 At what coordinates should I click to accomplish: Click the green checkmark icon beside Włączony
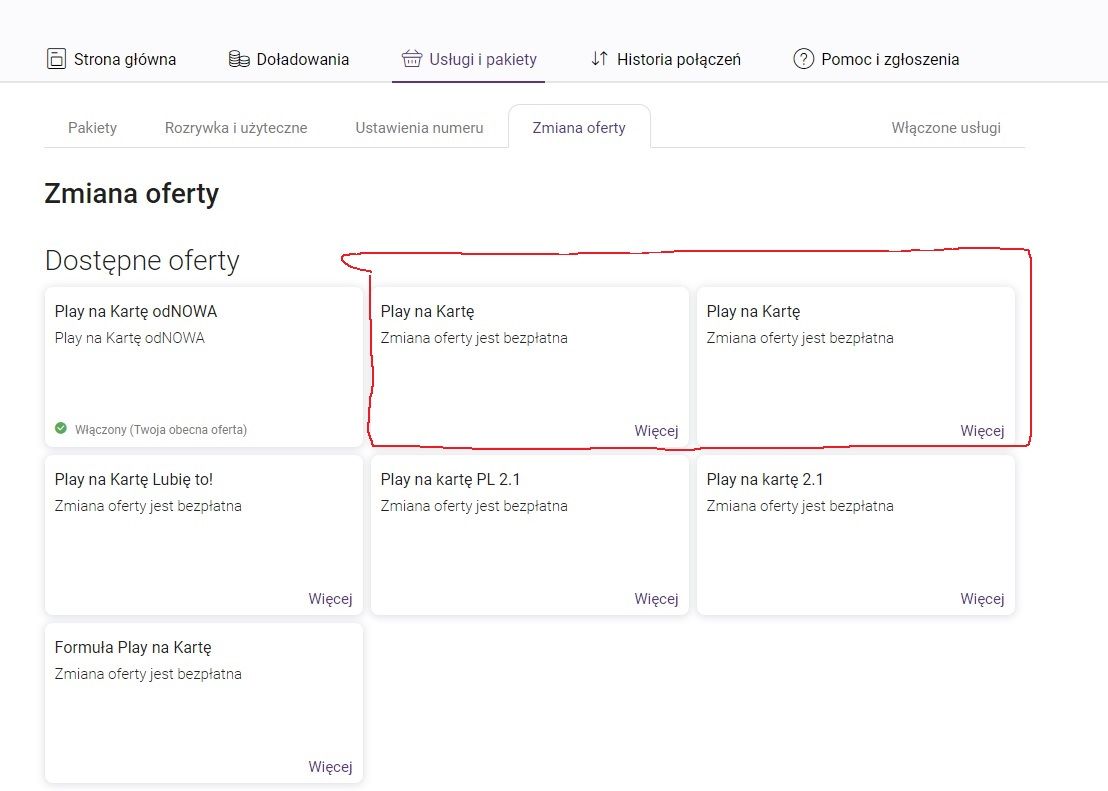click(x=61, y=428)
